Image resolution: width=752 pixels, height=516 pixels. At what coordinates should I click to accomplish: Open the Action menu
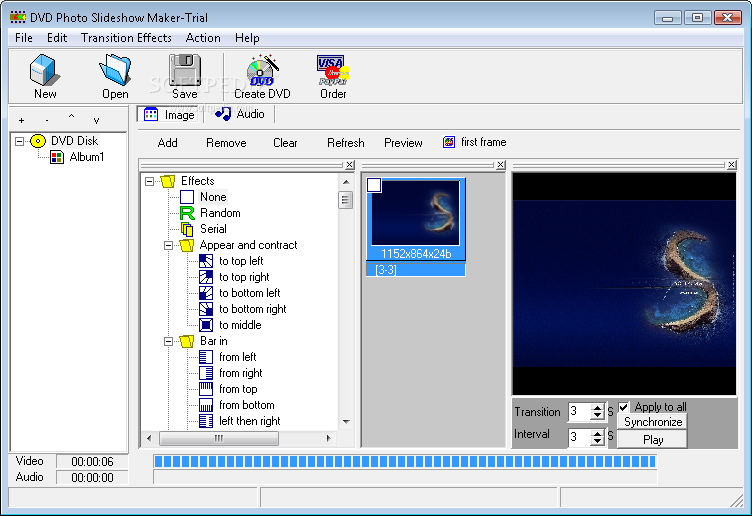coord(203,38)
